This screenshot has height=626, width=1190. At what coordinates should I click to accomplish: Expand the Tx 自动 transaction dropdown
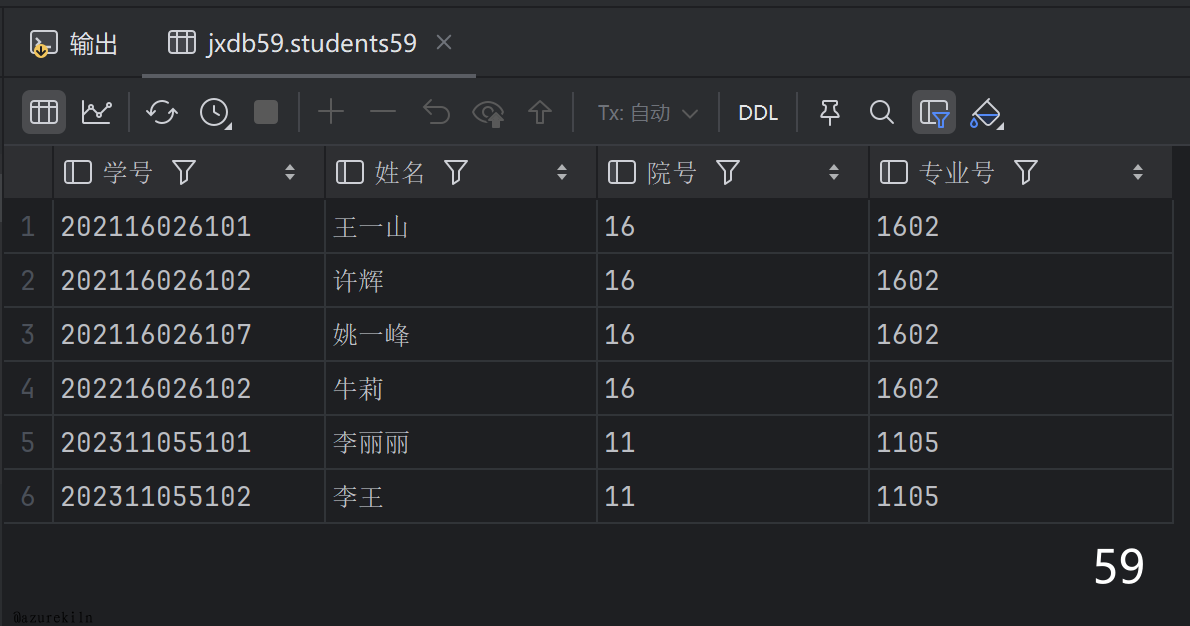pos(647,113)
